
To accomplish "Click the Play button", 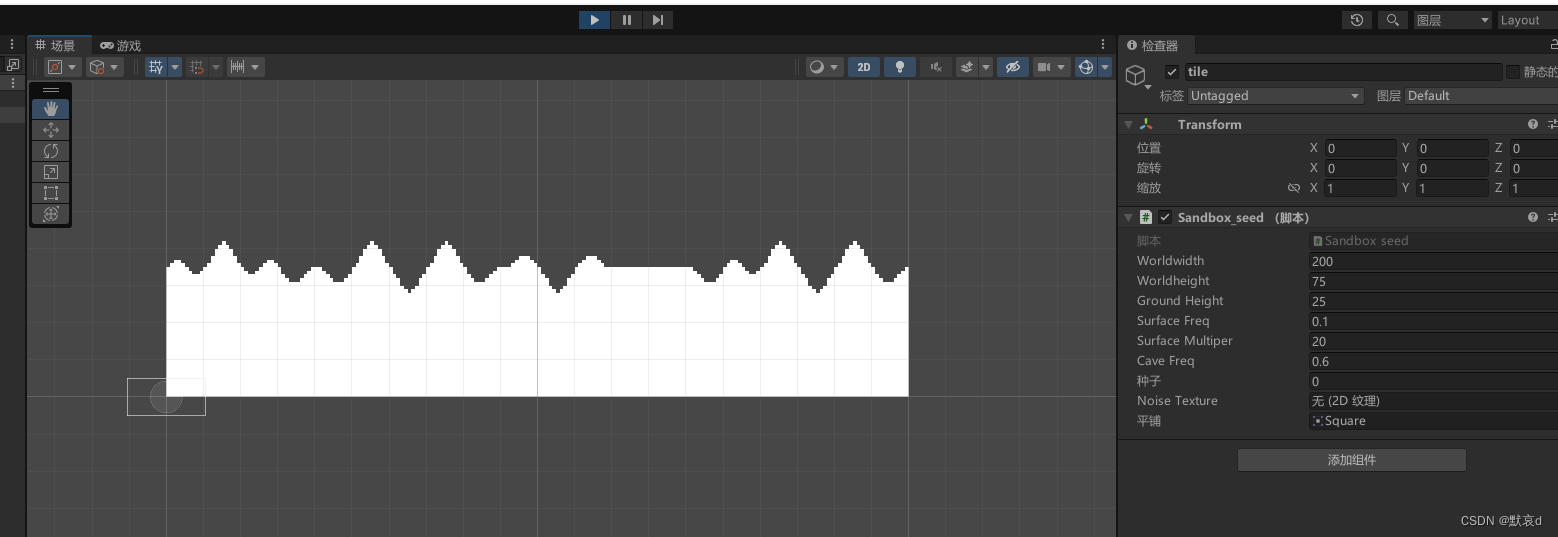I will [x=594, y=20].
